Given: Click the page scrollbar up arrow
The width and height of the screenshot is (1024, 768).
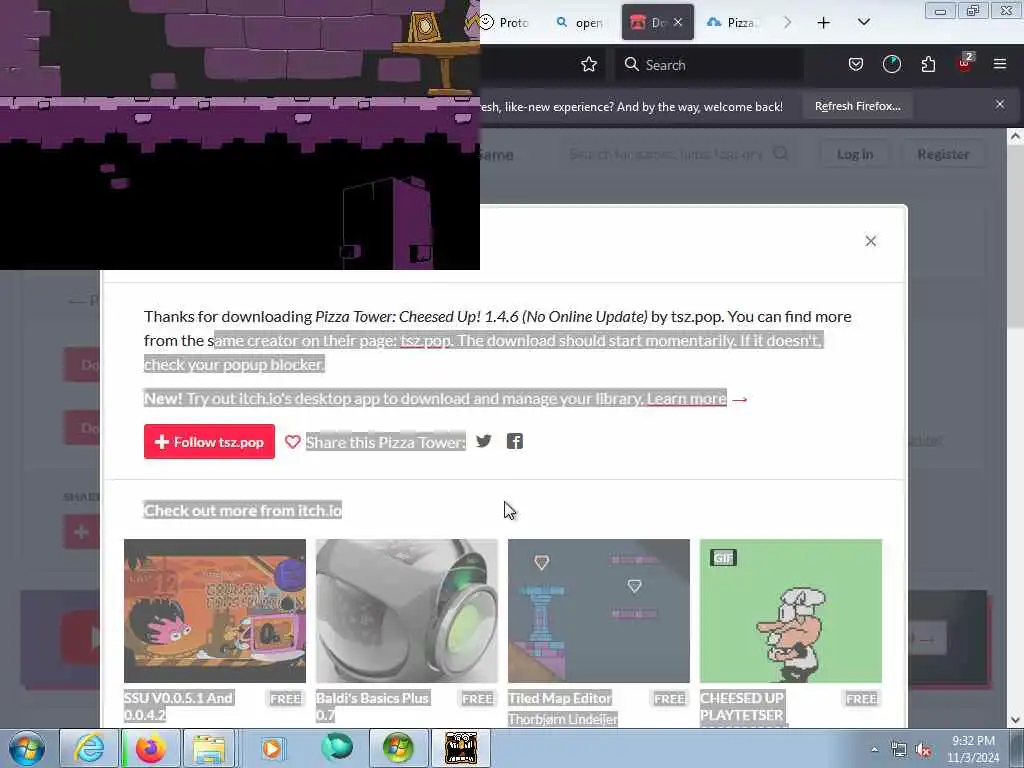Looking at the screenshot, I should tap(1016, 136).
